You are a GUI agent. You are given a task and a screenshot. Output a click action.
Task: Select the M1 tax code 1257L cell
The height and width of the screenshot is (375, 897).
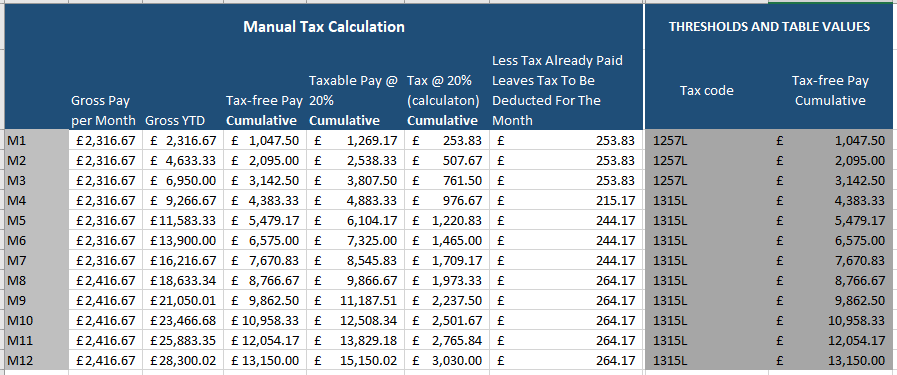(707, 141)
